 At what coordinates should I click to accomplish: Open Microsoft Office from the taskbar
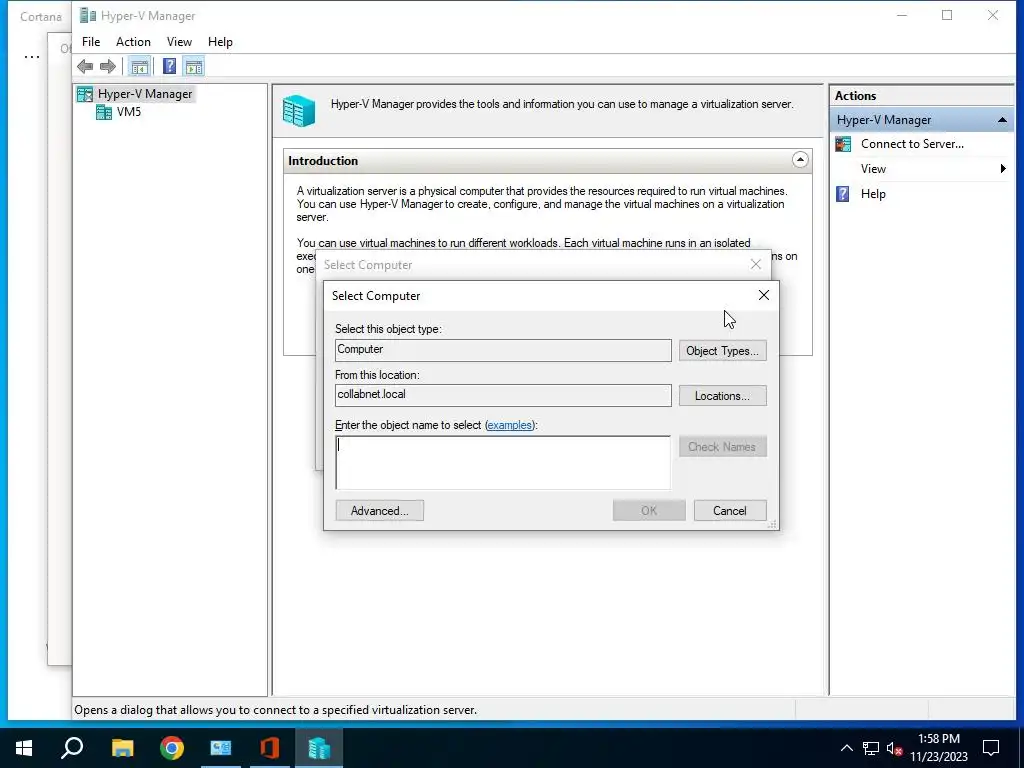click(270, 748)
